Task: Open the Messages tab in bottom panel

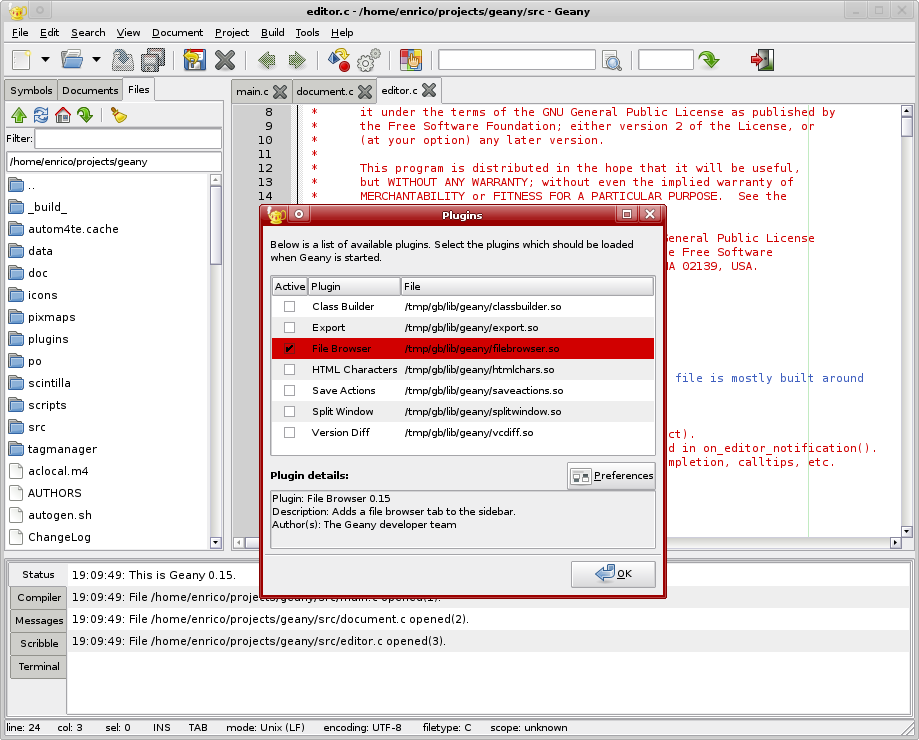Action: click(39, 620)
